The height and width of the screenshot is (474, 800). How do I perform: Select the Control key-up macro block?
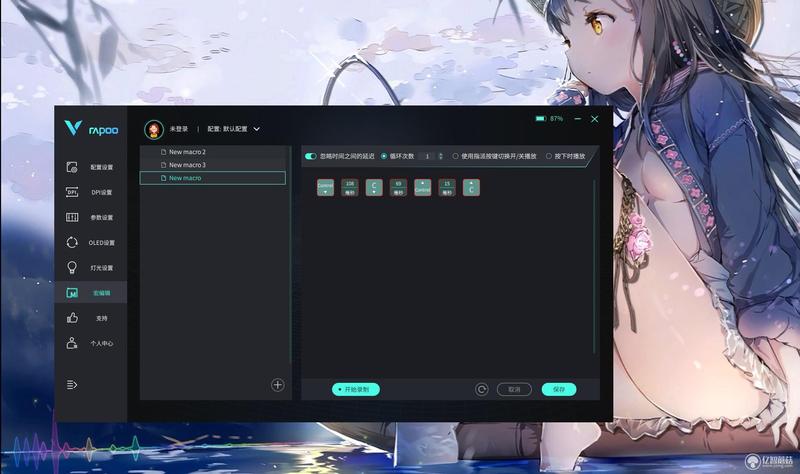[422, 187]
